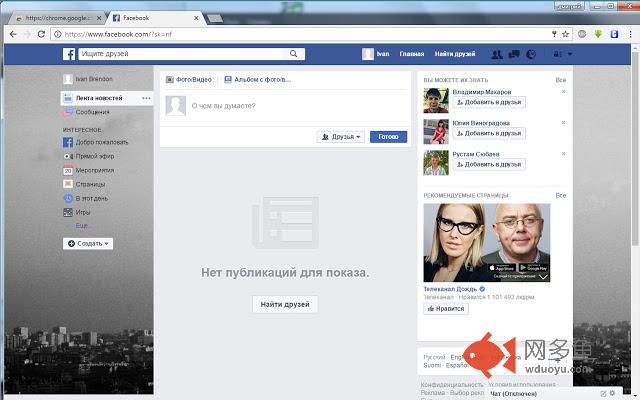Expand Еще link in sidebar
This screenshot has height=400, width=640.
(81, 225)
